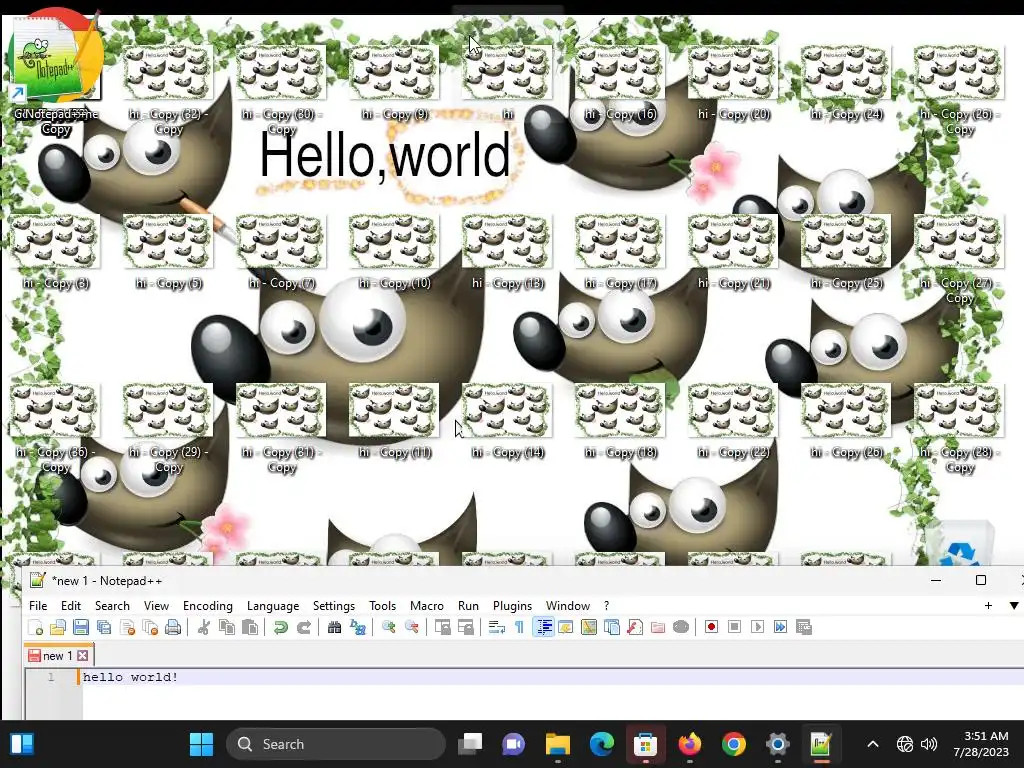Toggle synchronized horizontal scrolling
This screenshot has width=1024, height=768.
tap(466, 628)
